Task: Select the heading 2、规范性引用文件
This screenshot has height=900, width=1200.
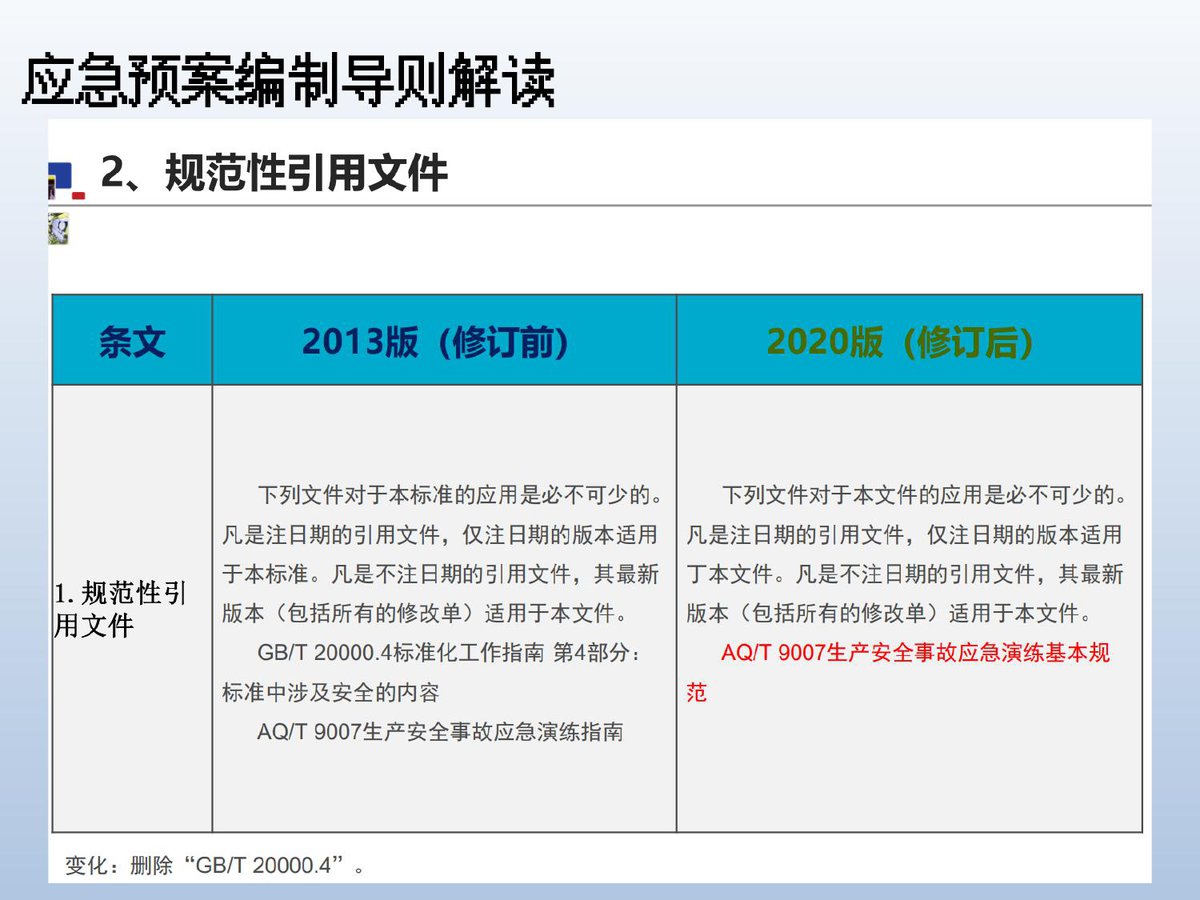Action: [274, 174]
